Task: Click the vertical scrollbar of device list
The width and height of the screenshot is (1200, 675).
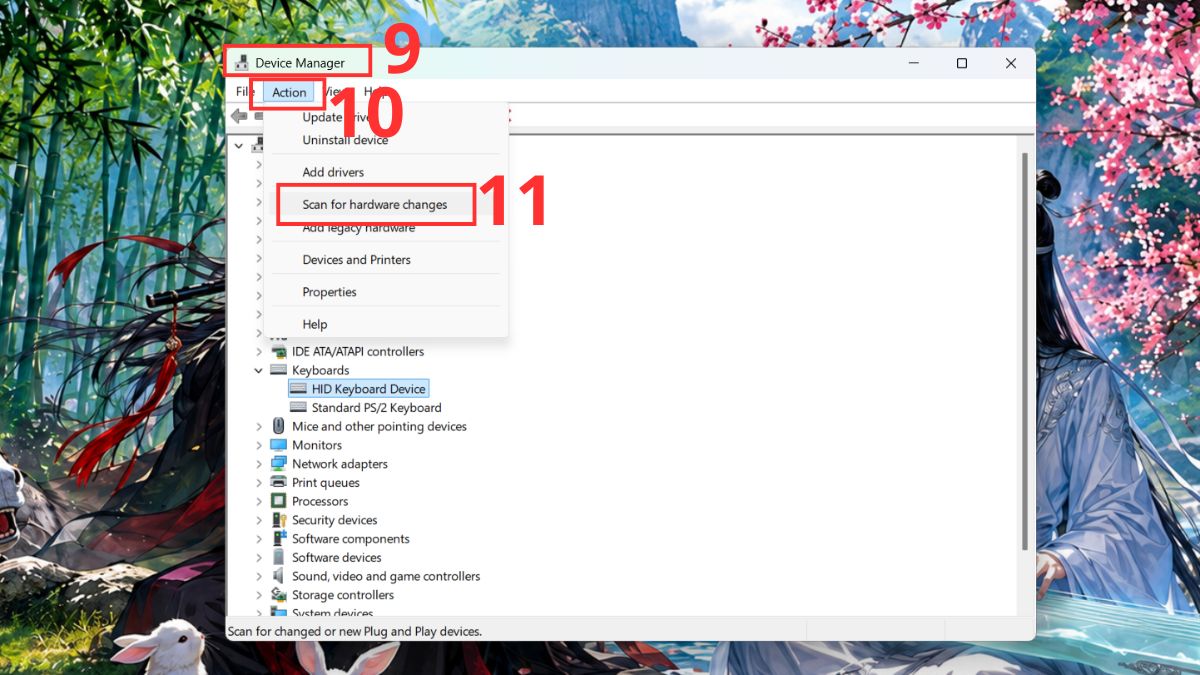Action: [1024, 350]
